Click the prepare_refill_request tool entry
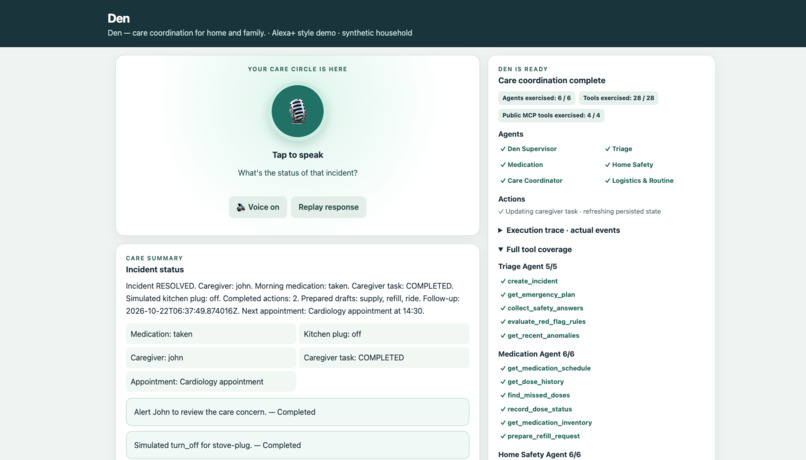Image resolution: width=806 pixels, height=460 pixels. click(540, 436)
